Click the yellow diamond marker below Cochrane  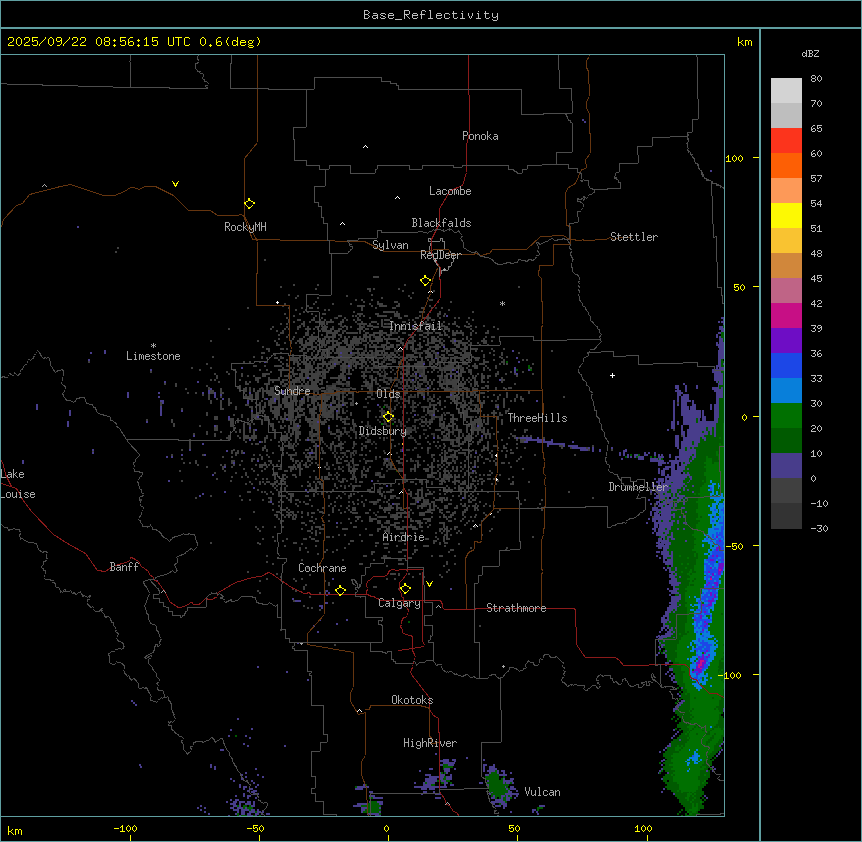[340, 590]
